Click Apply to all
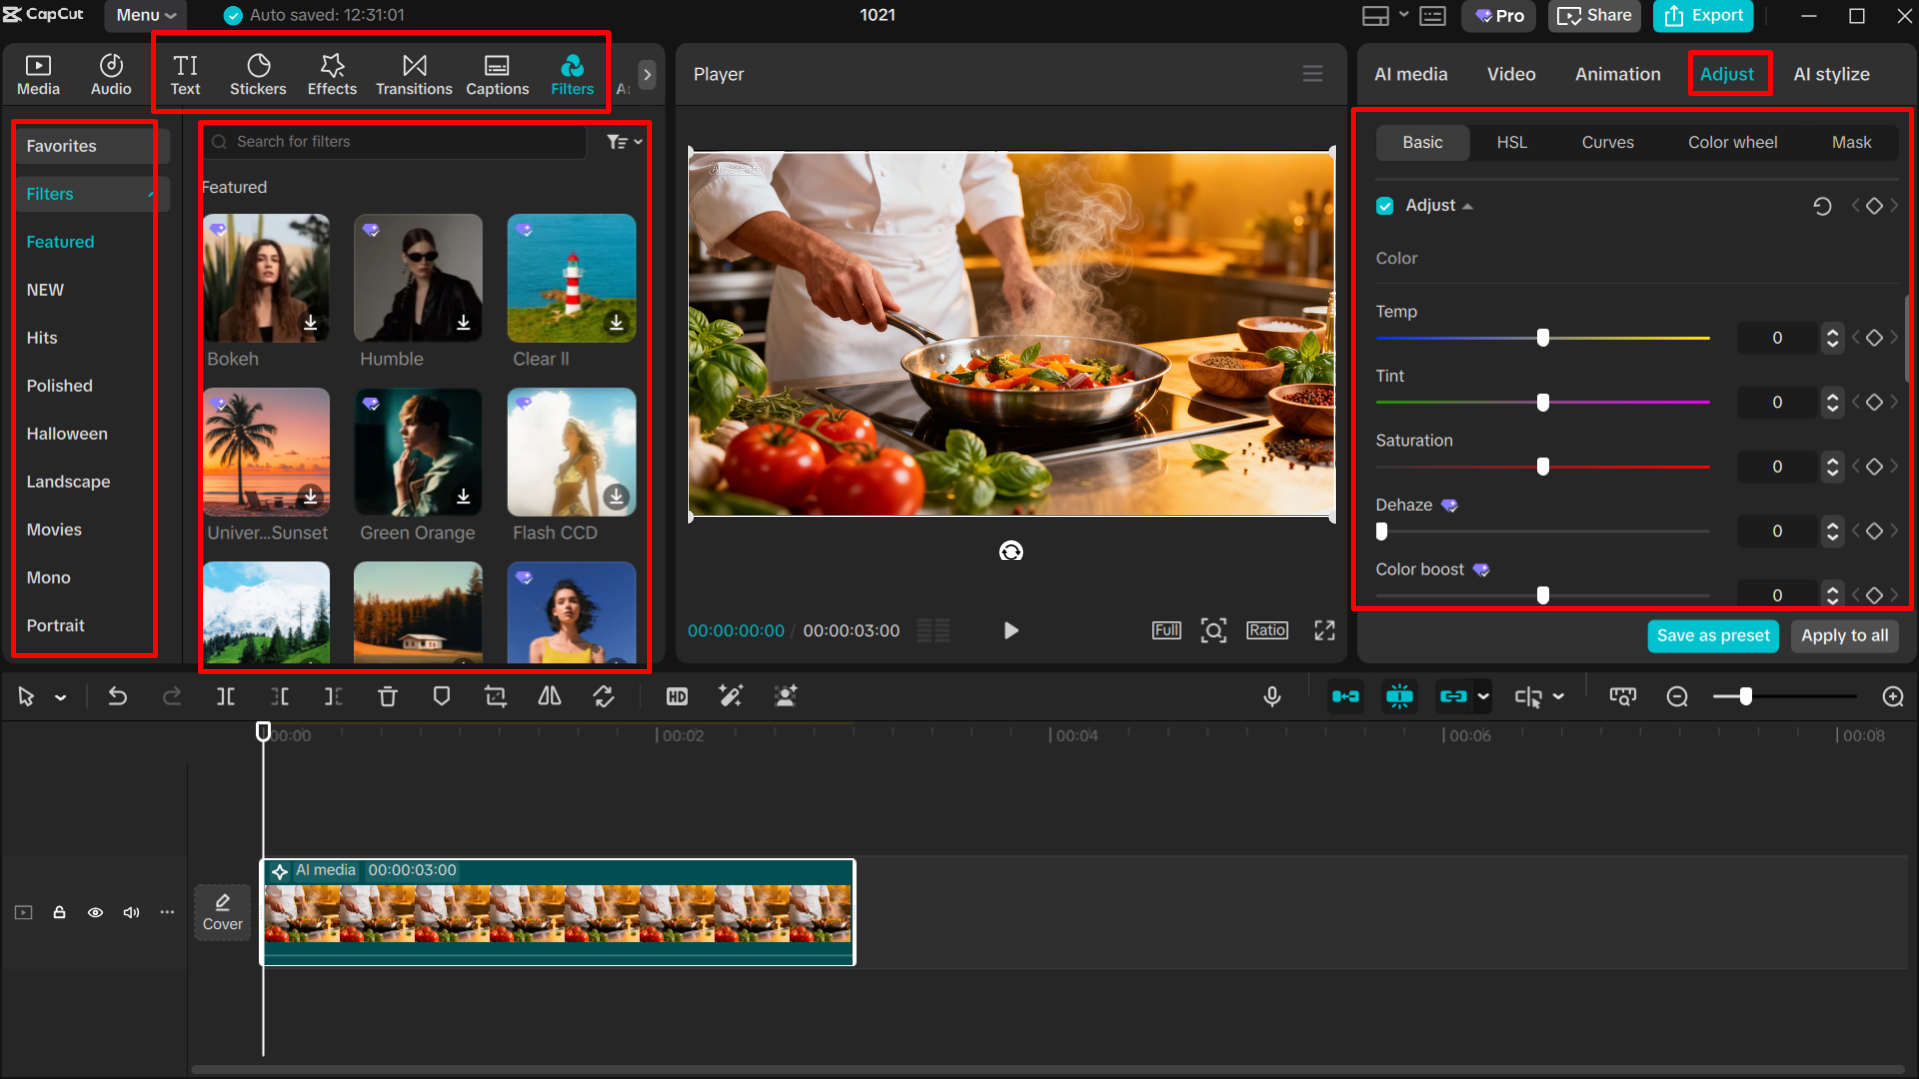 [x=1843, y=635]
